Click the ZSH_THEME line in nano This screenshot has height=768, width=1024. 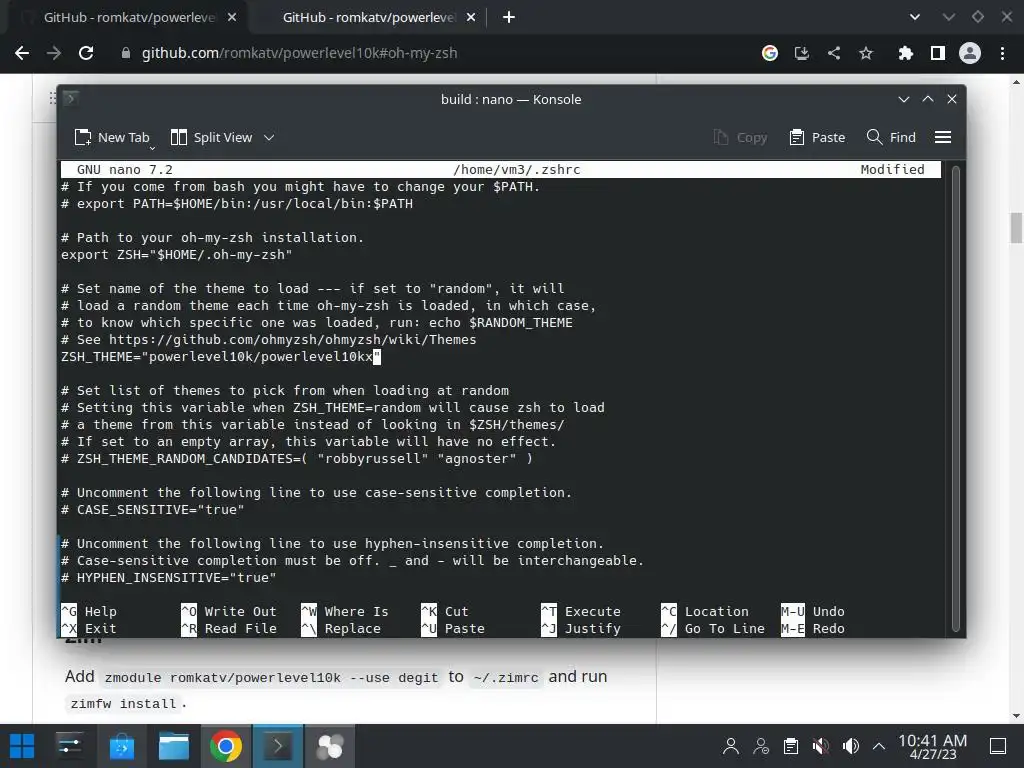tap(221, 357)
